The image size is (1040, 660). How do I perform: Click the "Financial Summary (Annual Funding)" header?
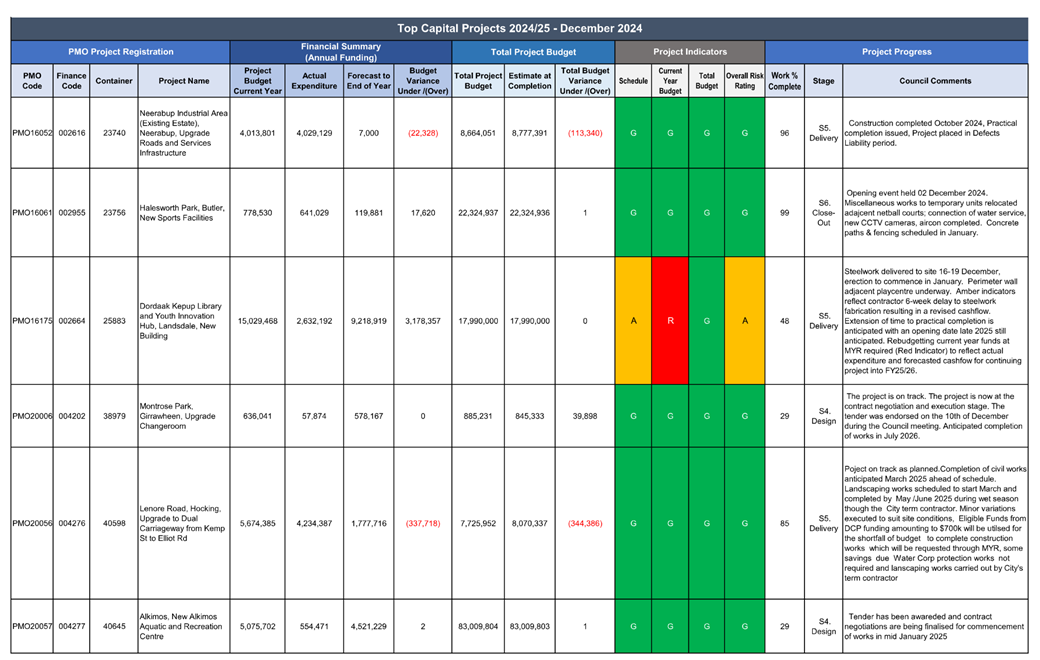click(340, 52)
